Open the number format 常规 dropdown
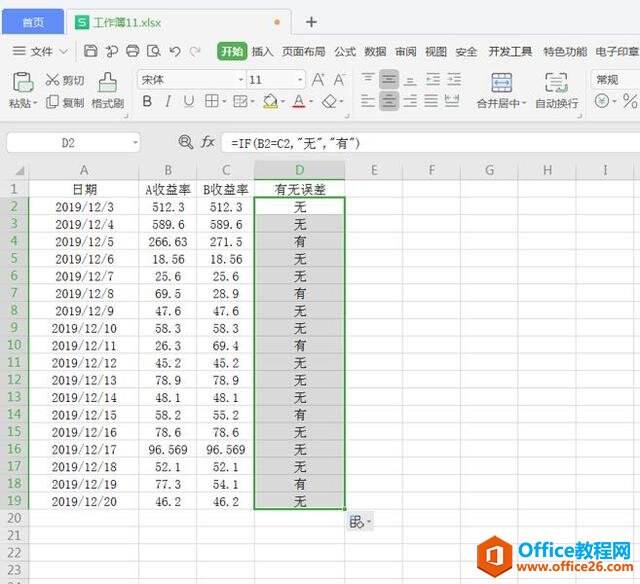 tap(616, 80)
